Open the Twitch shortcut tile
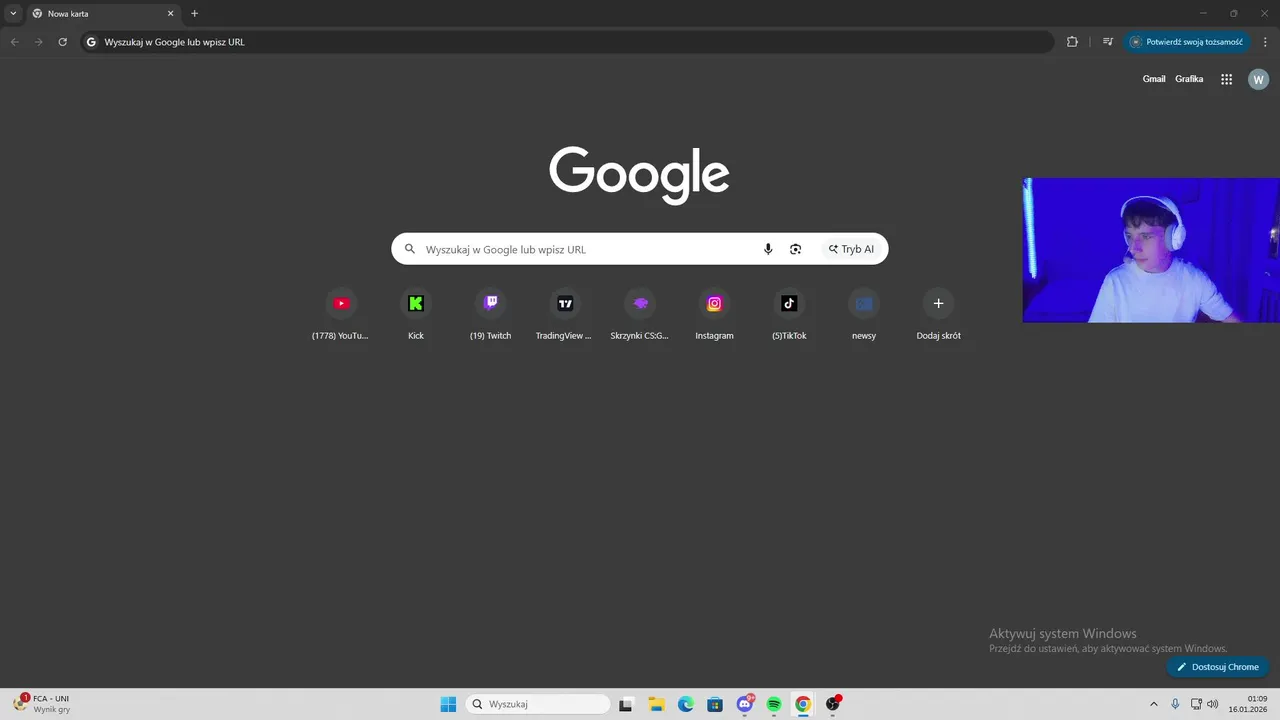Screen dimensions: 1280x720 (490, 315)
